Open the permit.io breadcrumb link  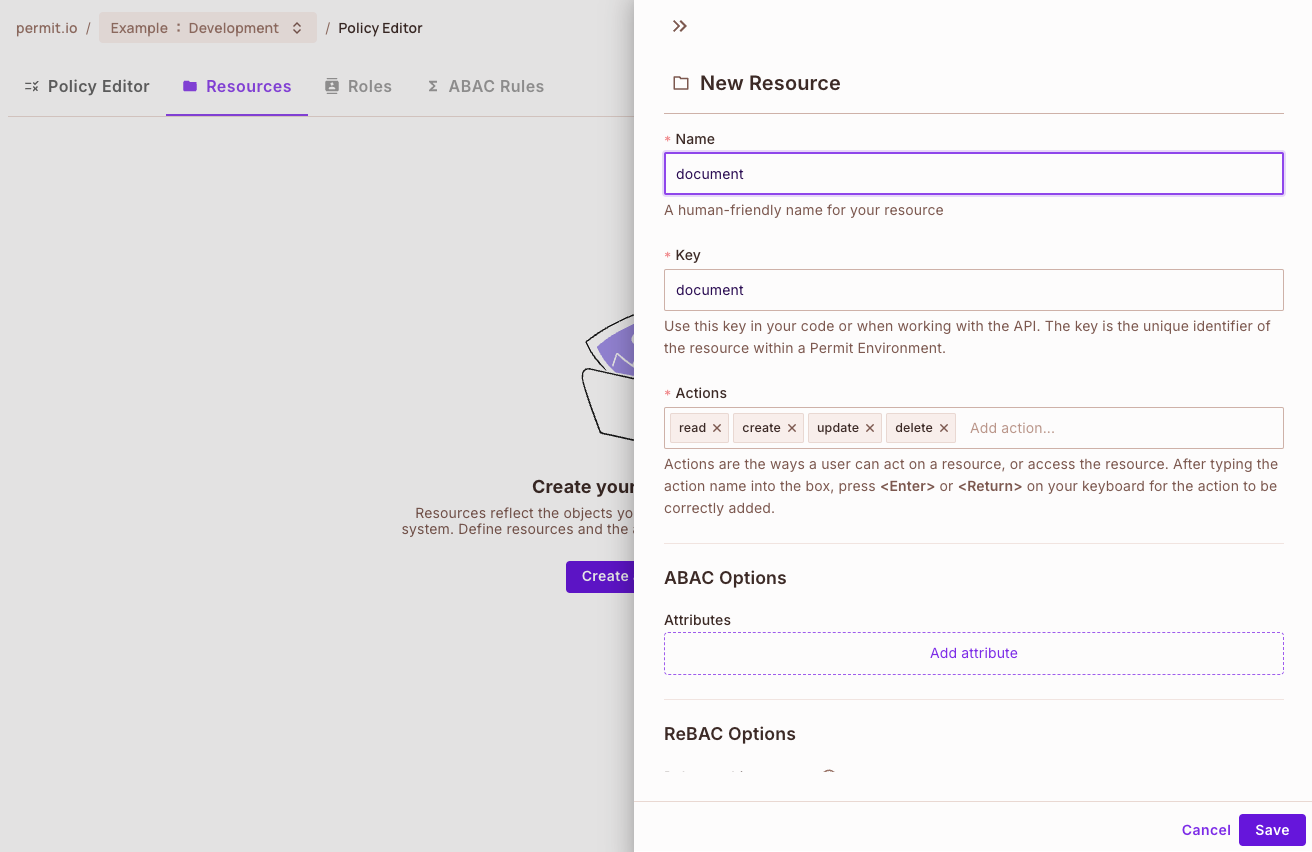click(46, 27)
